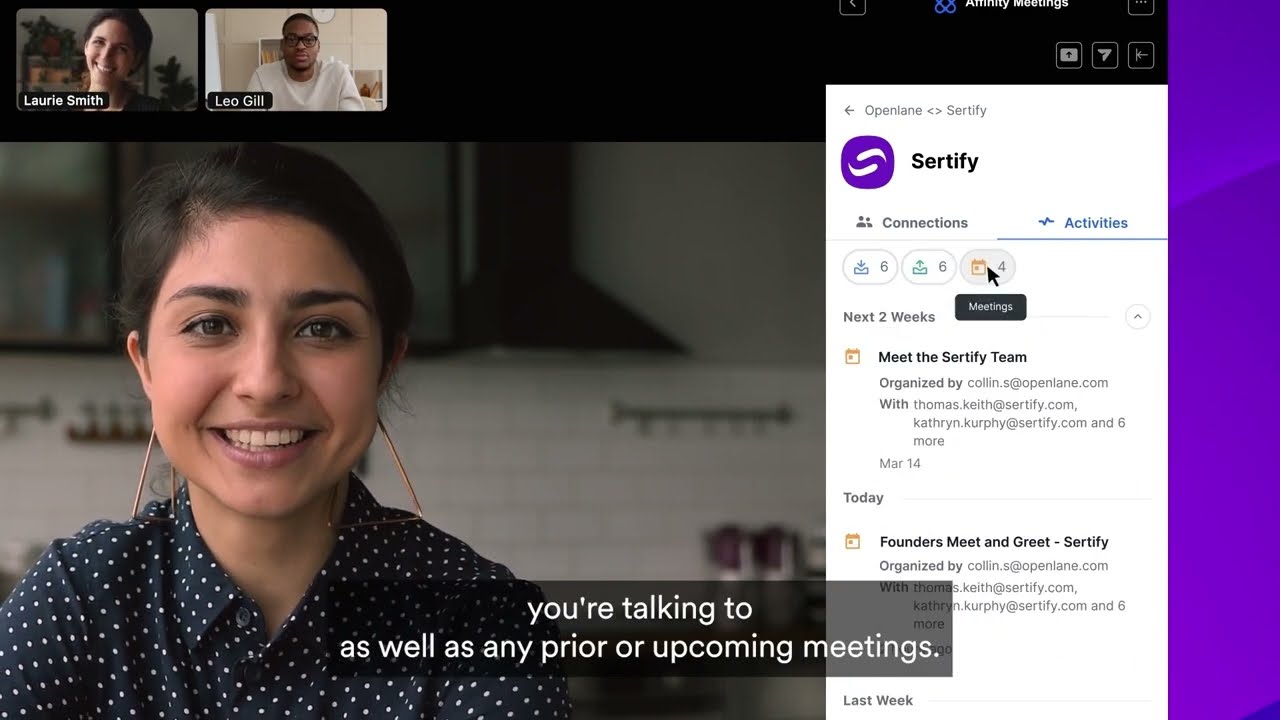This screenshot has width=1280, height=720.
Task: Switch to the Connections tab
Action: point(912,222)
